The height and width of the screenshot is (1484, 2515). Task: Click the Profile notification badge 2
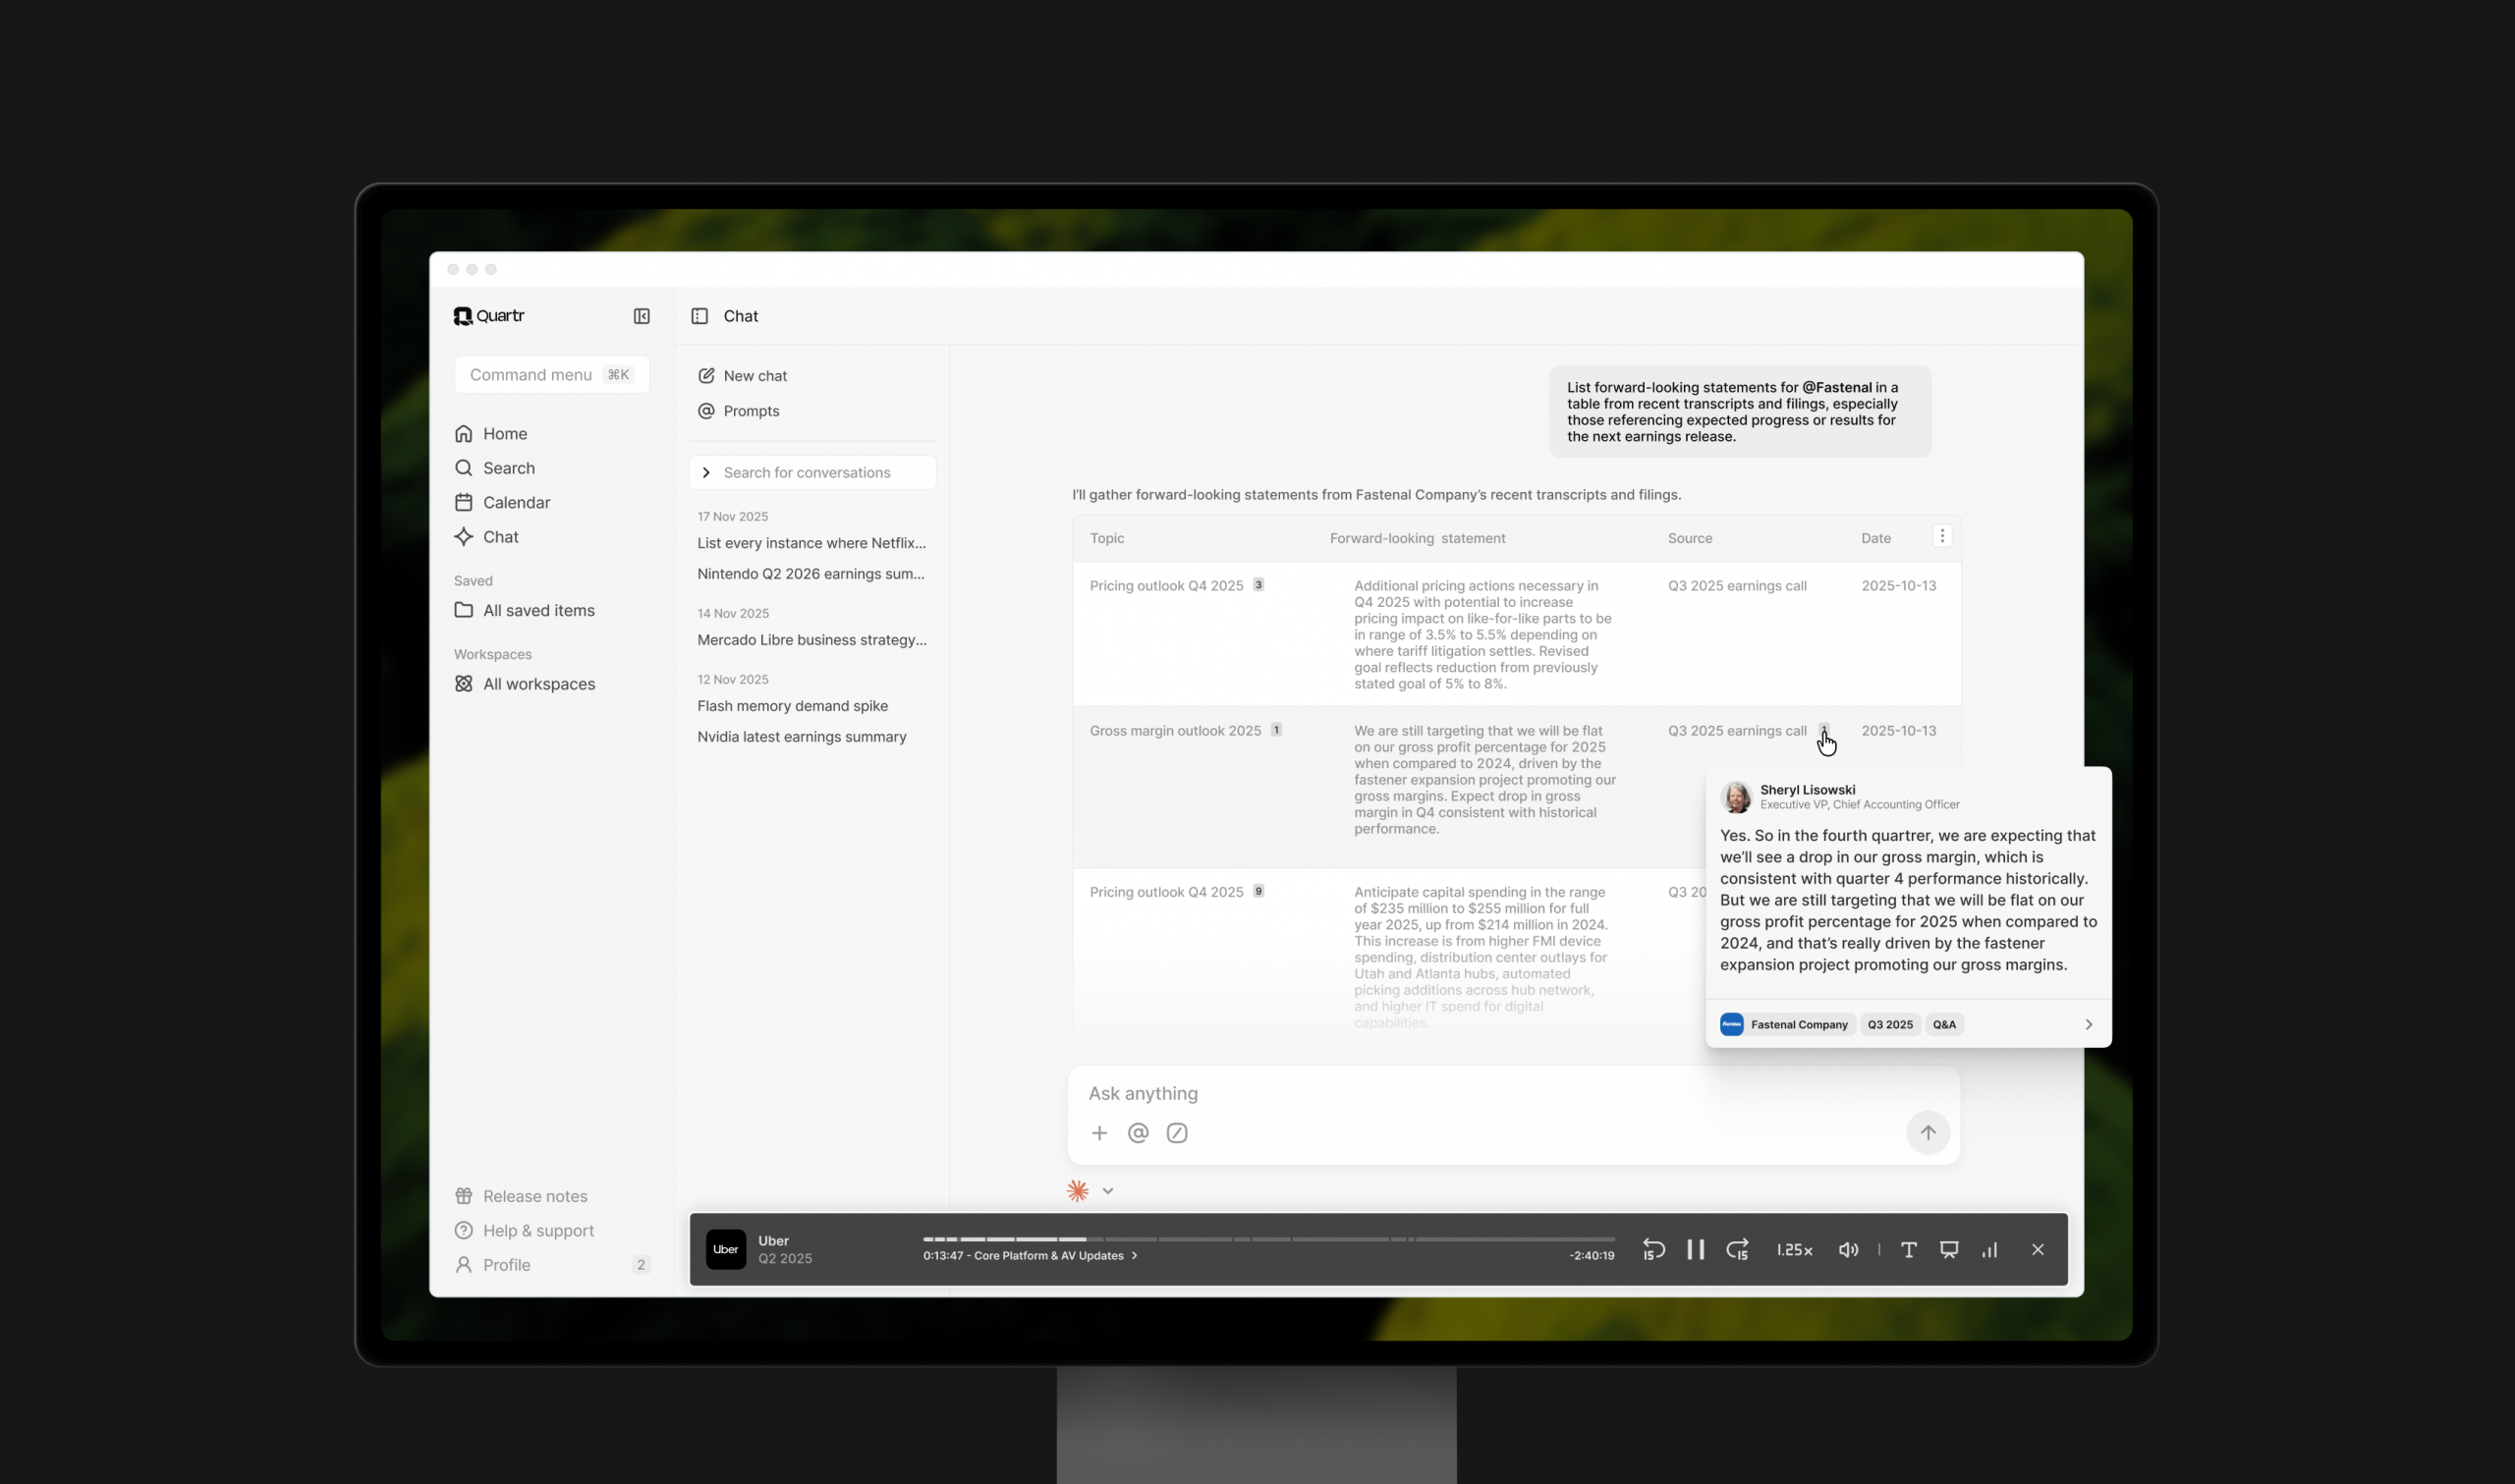coord(641,1265)
